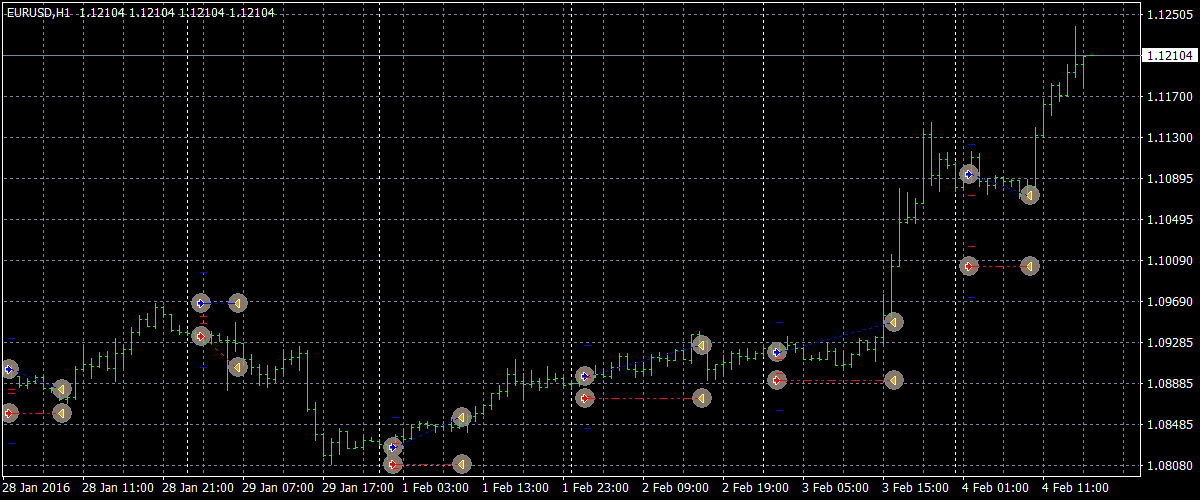This screenshot has height=500, width=1200.
Task: Select the close marker ending the 28 Jan 21:00 red line
Action: pyautogui.click(x=237, y=367)
